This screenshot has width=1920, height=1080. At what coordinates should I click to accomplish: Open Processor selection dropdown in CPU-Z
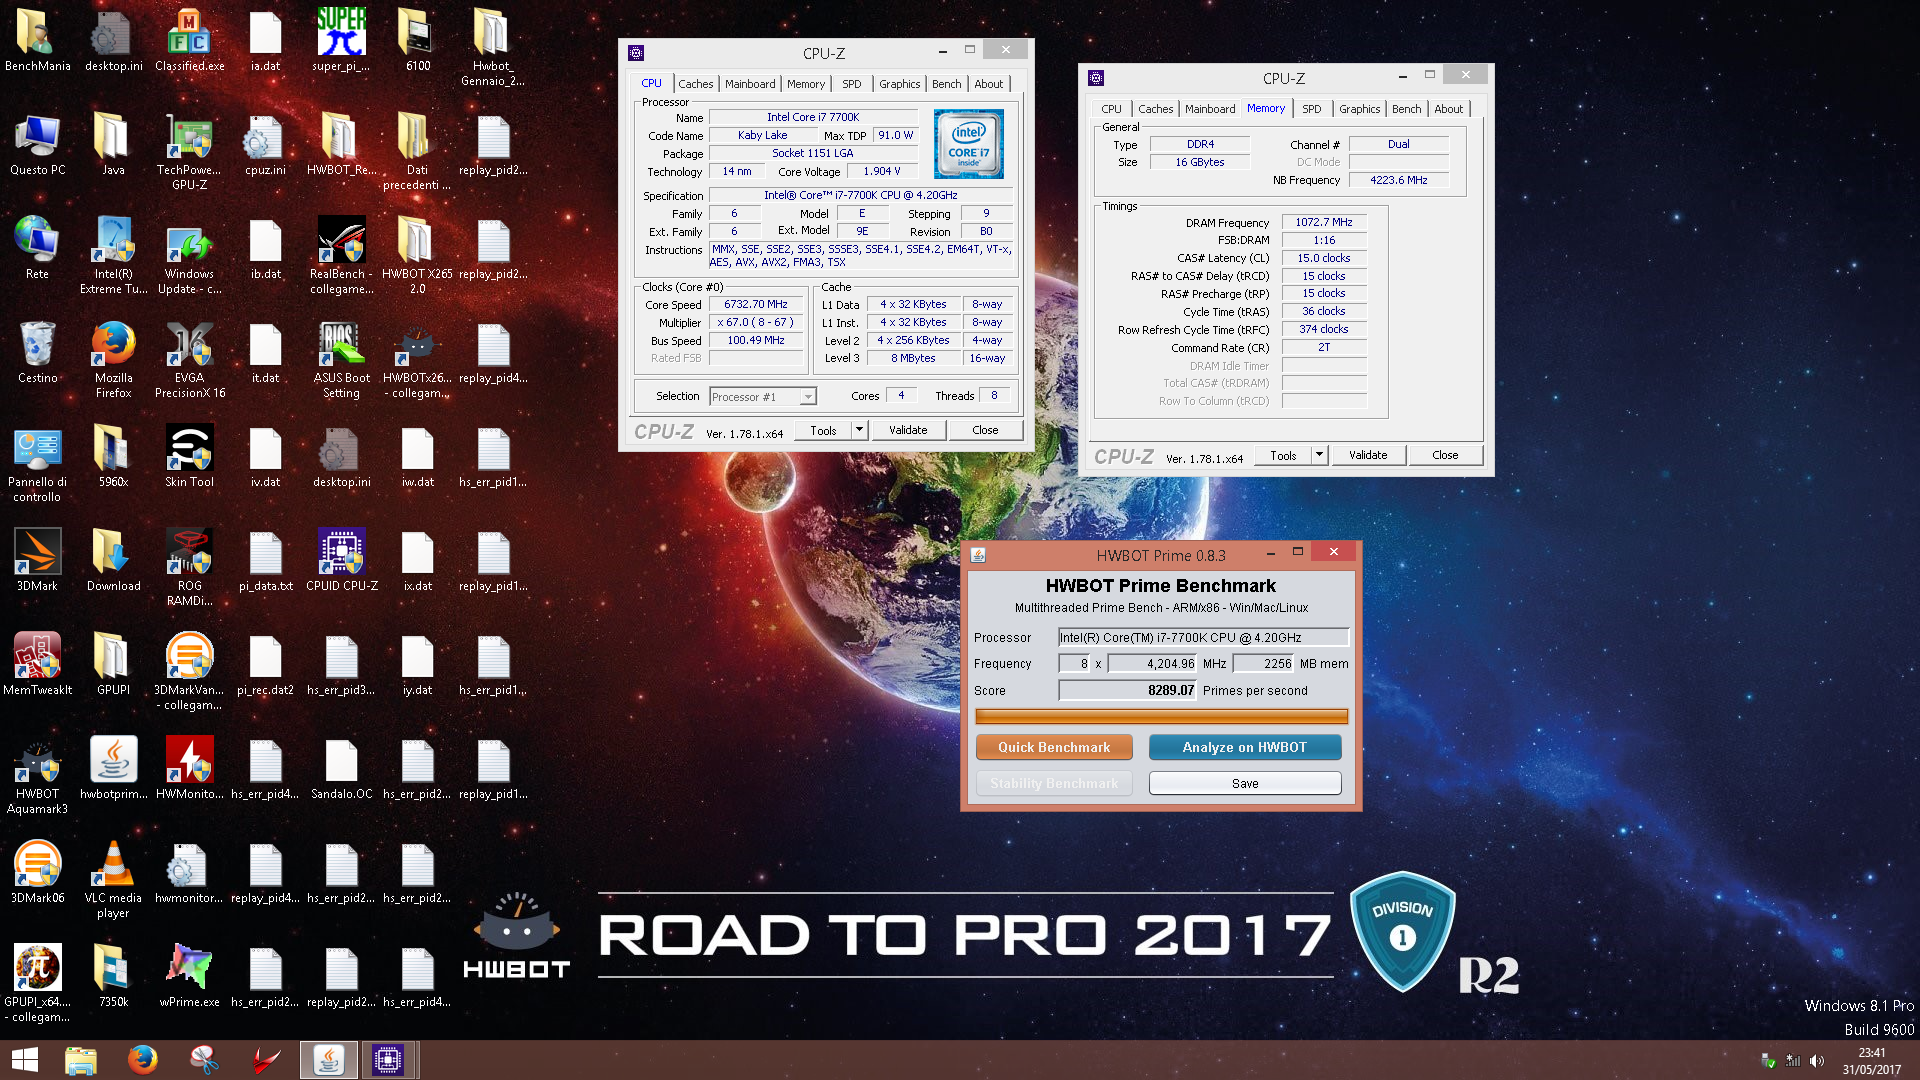coord(763,397)
